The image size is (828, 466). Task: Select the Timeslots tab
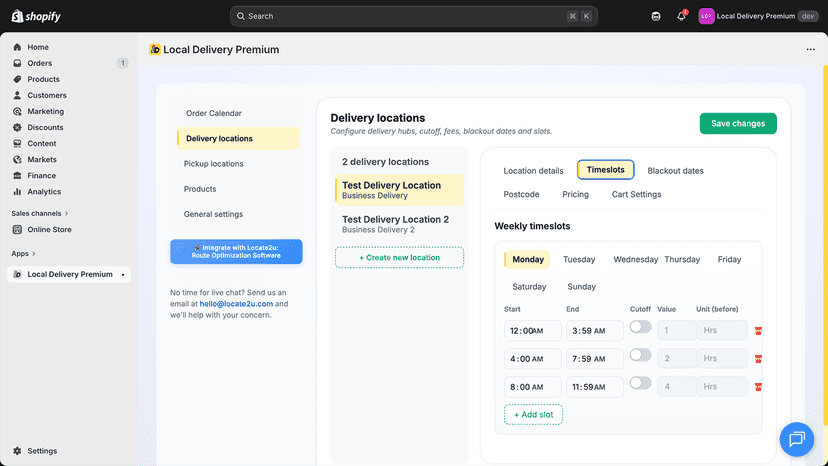tap(606, 170)
